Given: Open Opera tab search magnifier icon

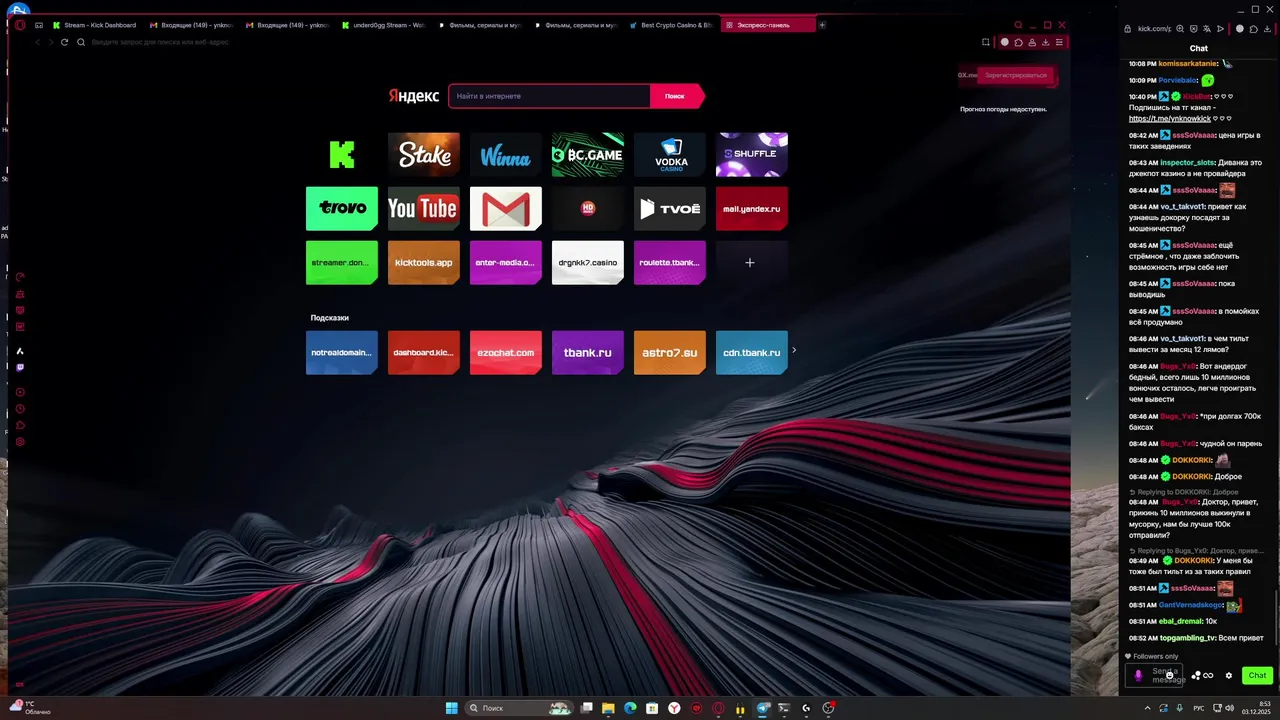Looking at the screenshot, I should (x=1018, y=25).
